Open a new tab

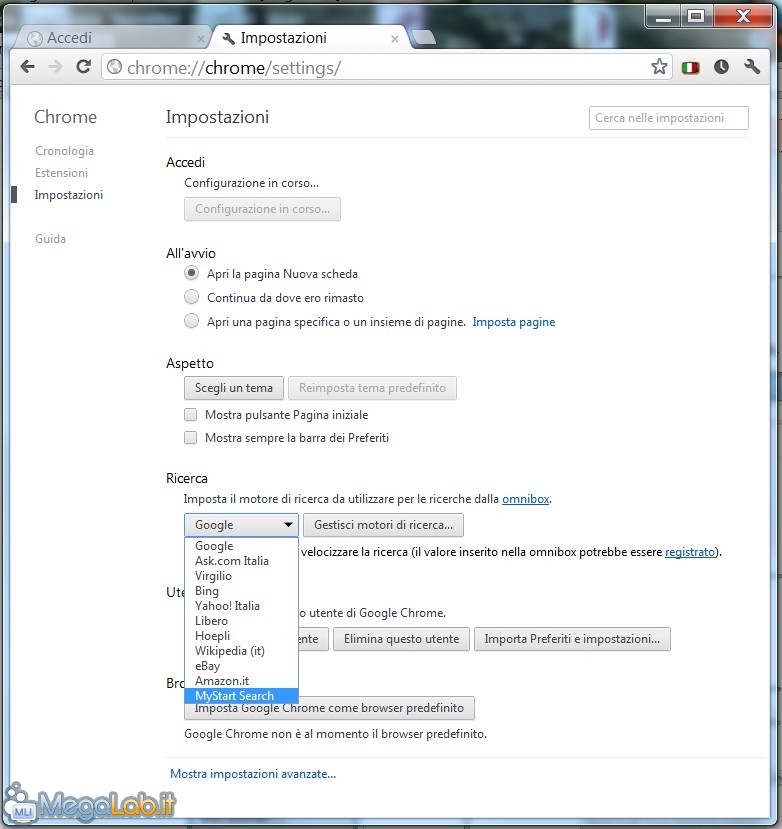[x=423, y=38]
